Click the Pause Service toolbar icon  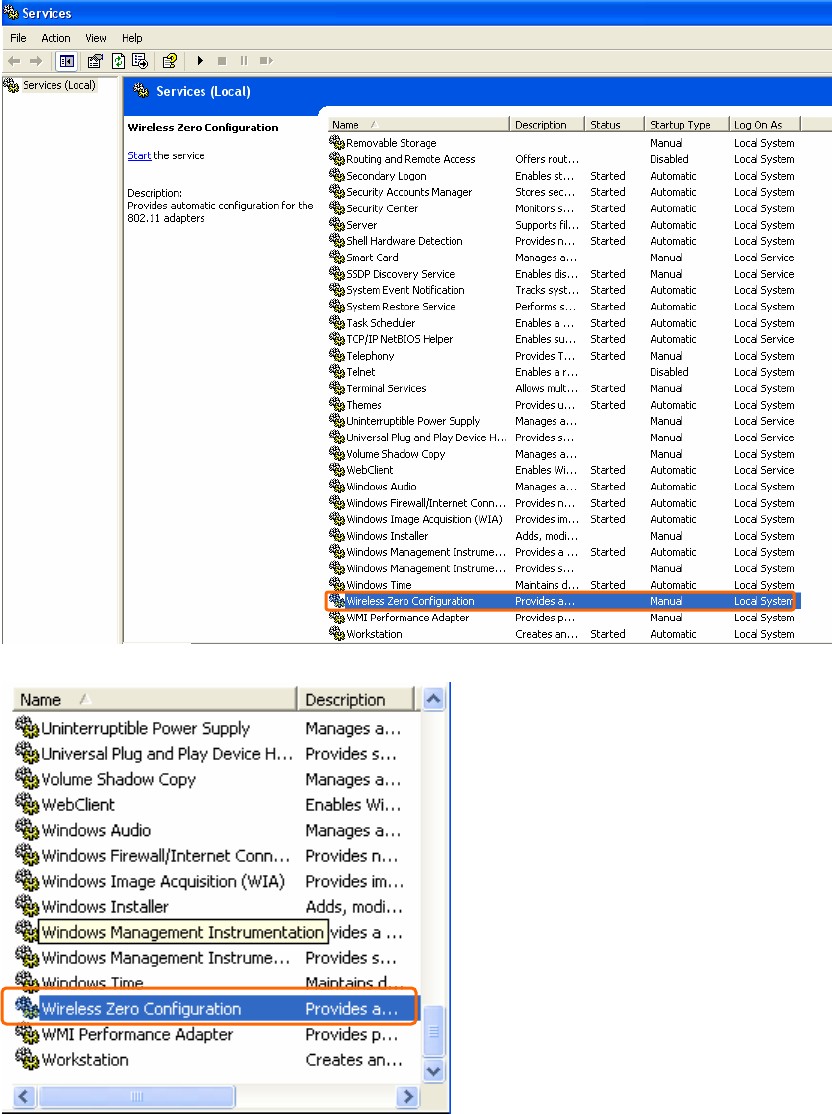(244, 61)
